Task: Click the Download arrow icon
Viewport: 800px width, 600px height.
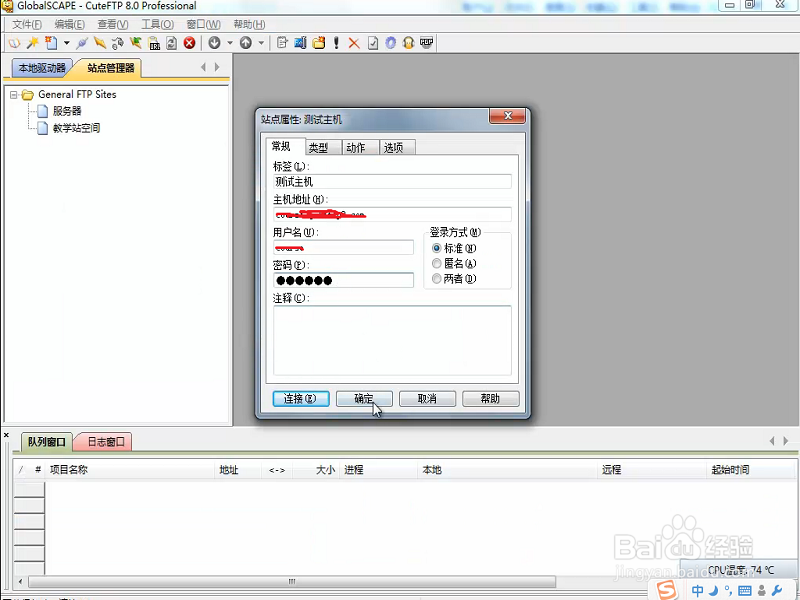Action: 214,43
